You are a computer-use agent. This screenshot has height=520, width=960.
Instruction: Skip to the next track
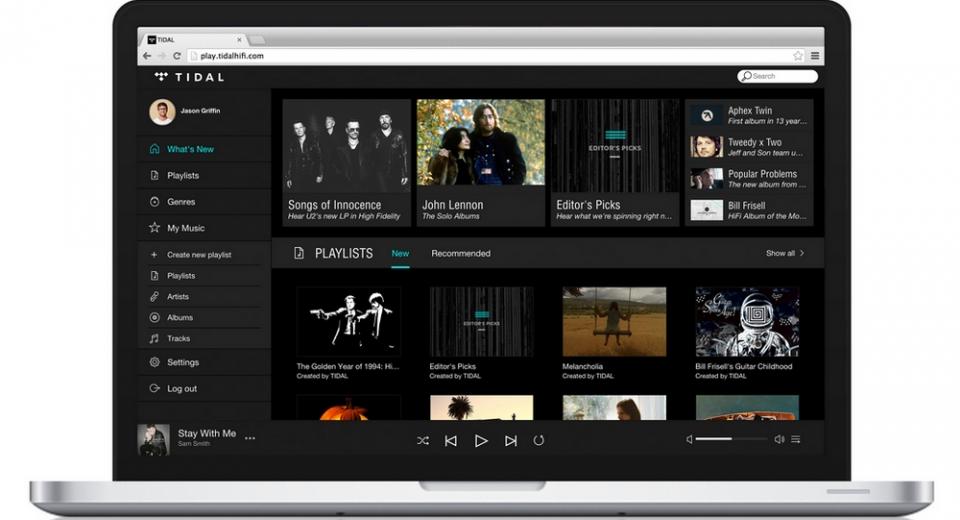pyautogui.click(x=511, y=440)
